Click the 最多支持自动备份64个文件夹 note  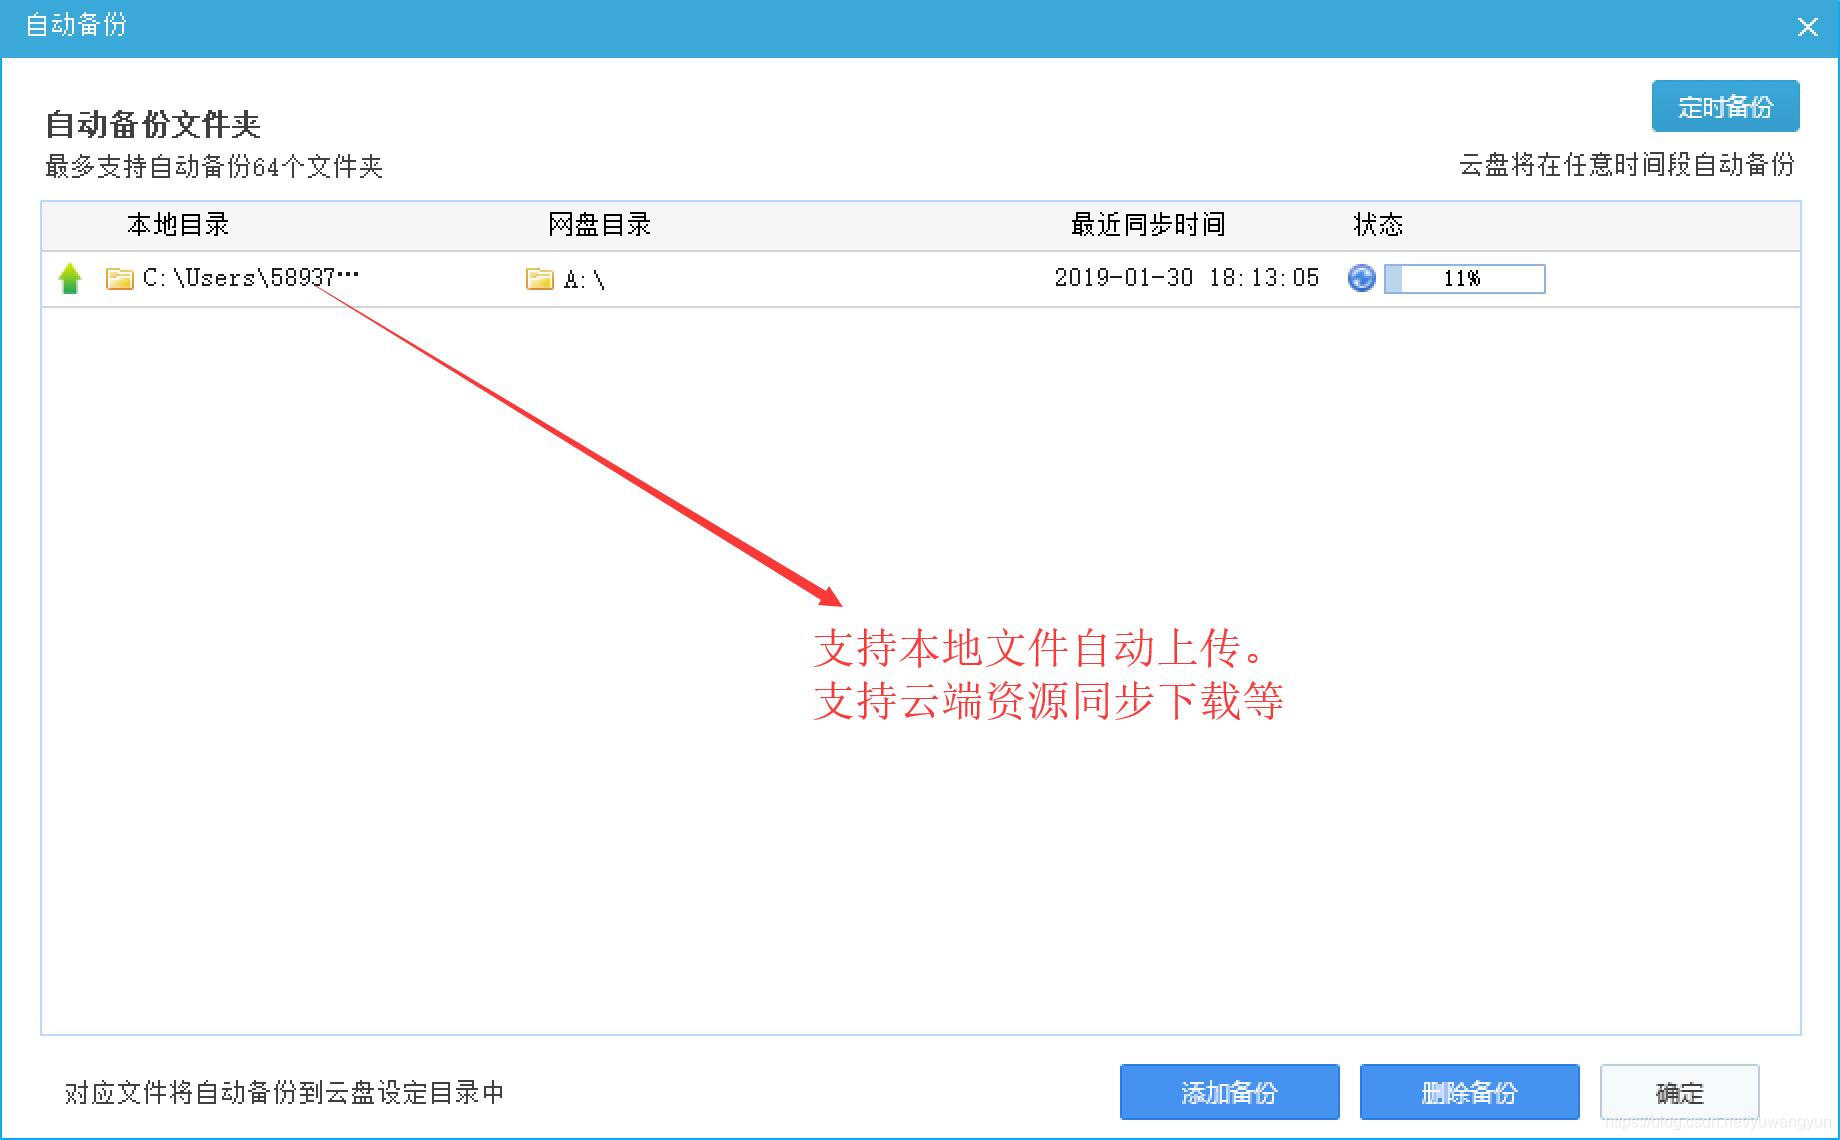click(x=214, y=167)
